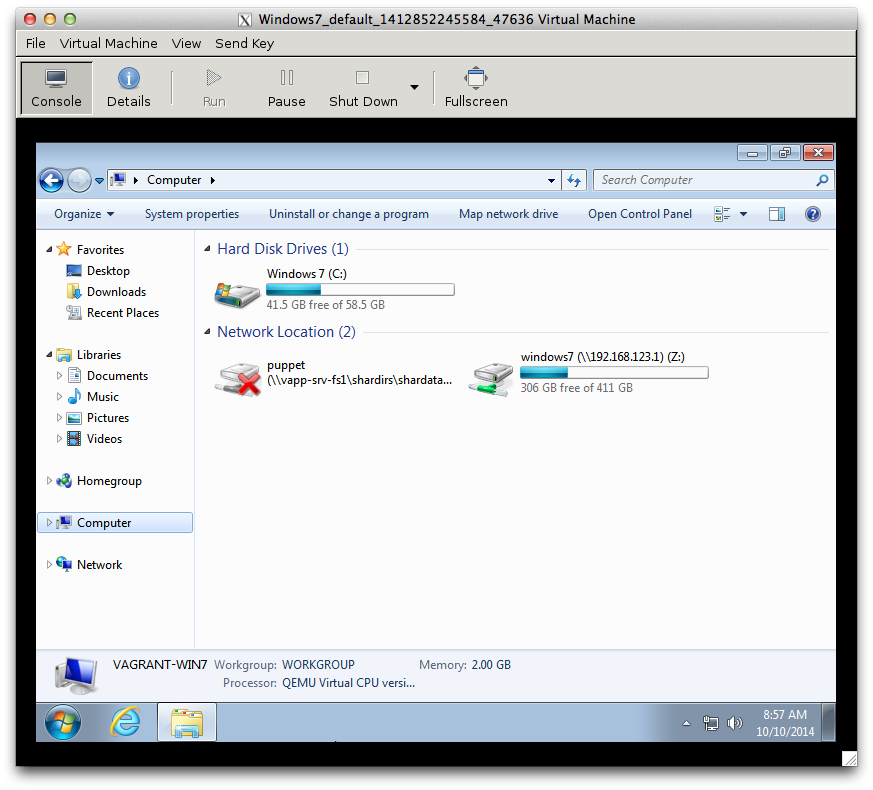Viewport: 873px width, 790px height.
Task: Collapse the Network Location group
Action: (207, 332)
